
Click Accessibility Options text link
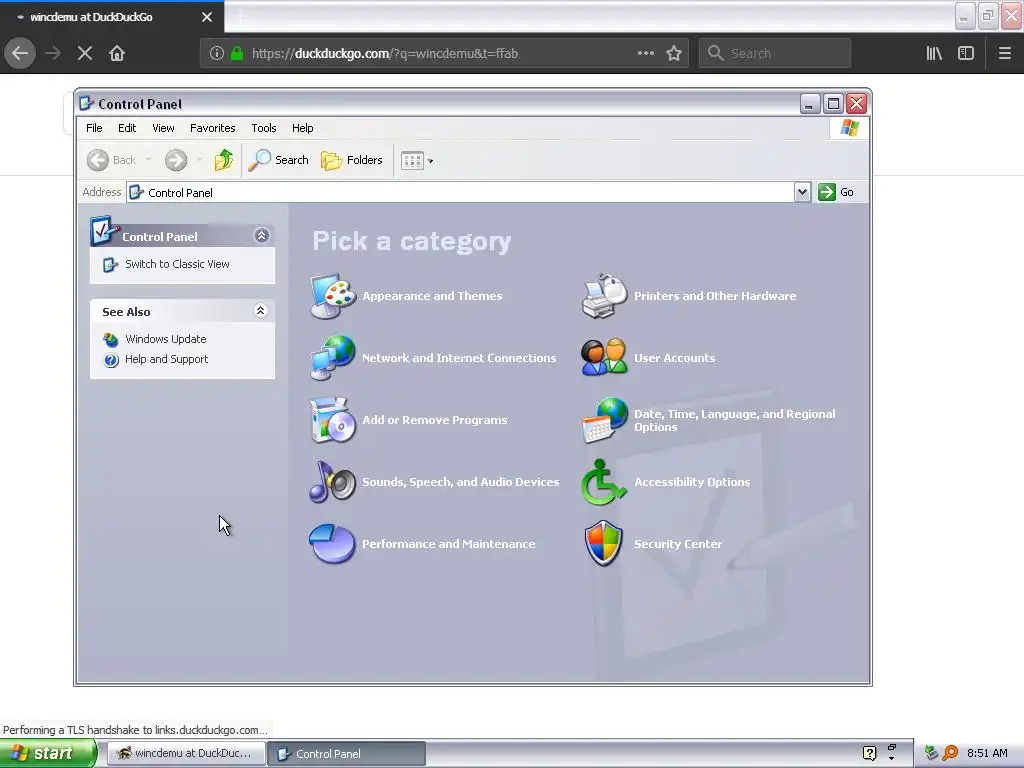[x=692, y=482]
